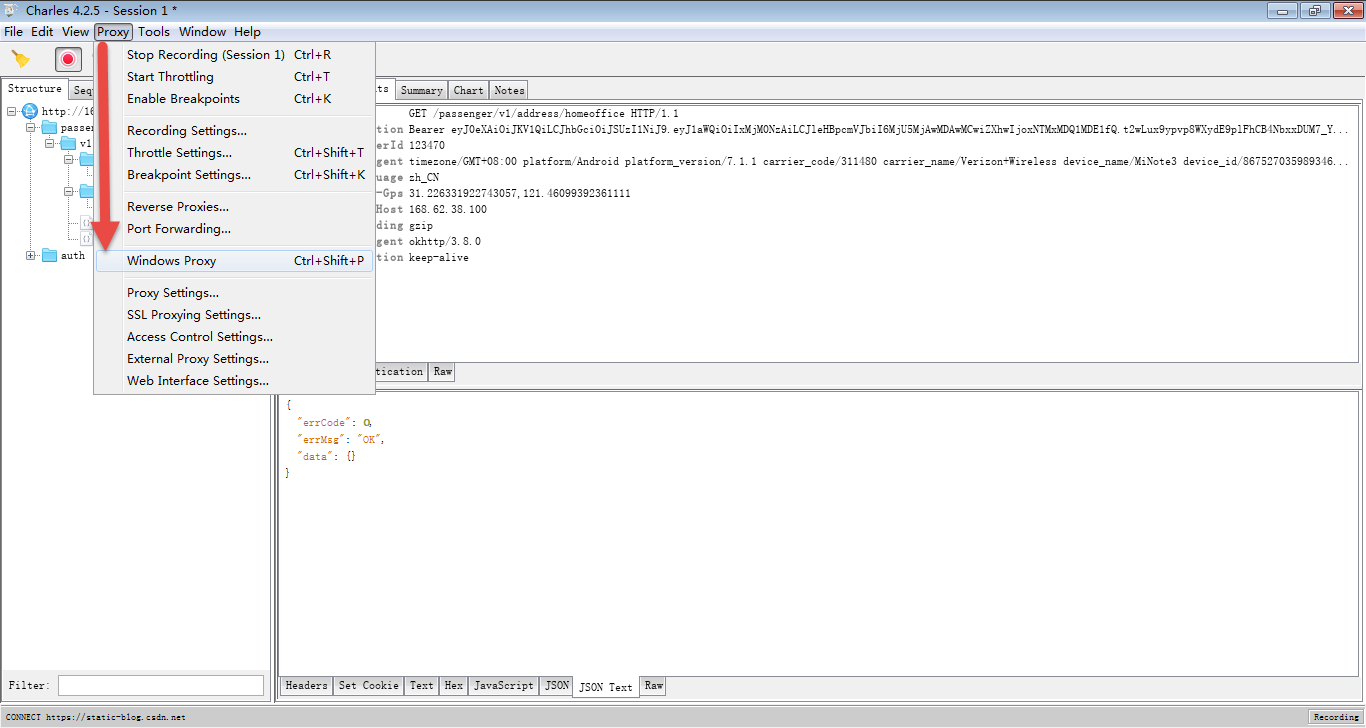Select the JSON tab
Screen dimensions: 1366x728
point(557,686)
